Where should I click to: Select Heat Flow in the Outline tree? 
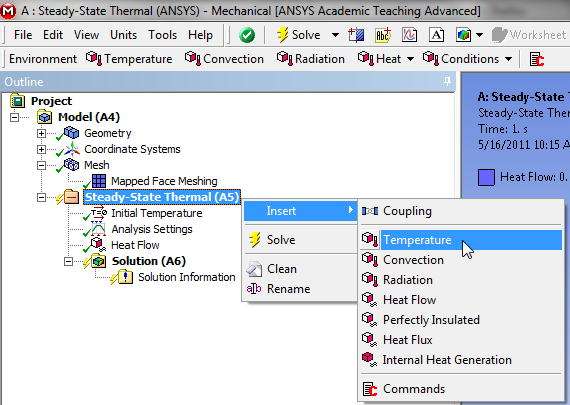tap(135, 245)
